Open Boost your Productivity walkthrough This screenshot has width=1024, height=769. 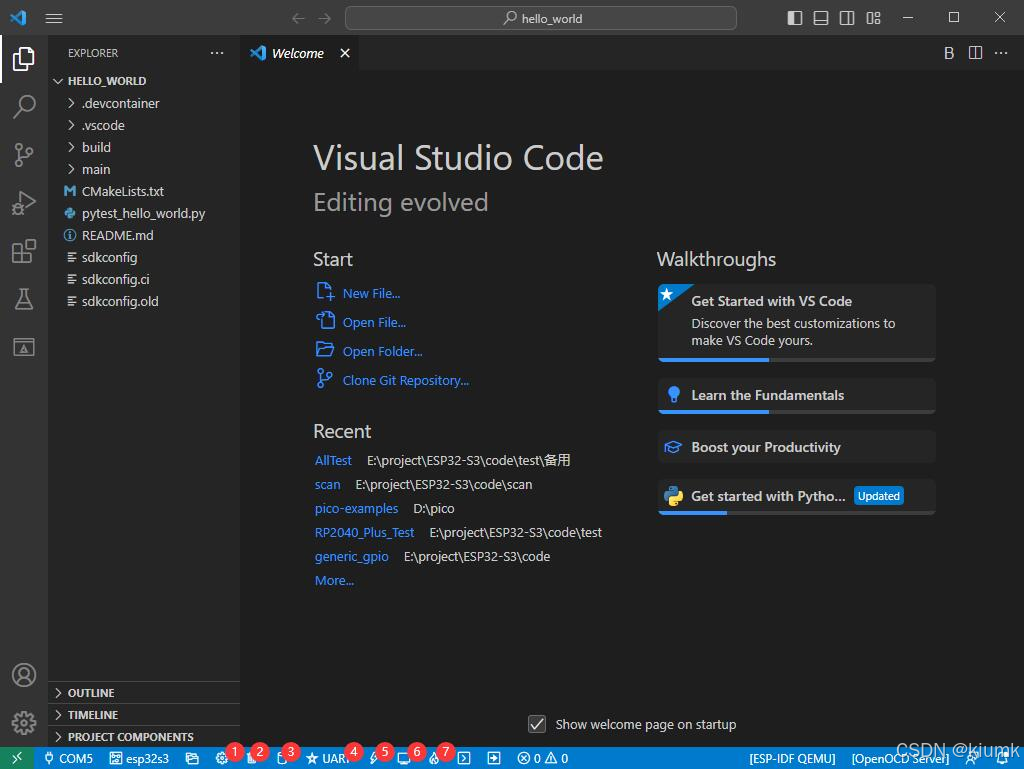click(x=797, y=447)
